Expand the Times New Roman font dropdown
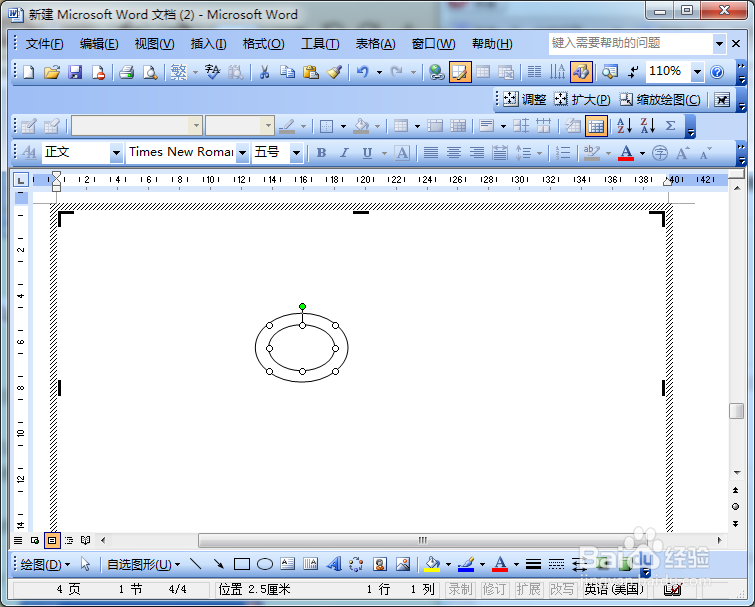Viewport: 755px width, 607px height. [x=242, y=153]
